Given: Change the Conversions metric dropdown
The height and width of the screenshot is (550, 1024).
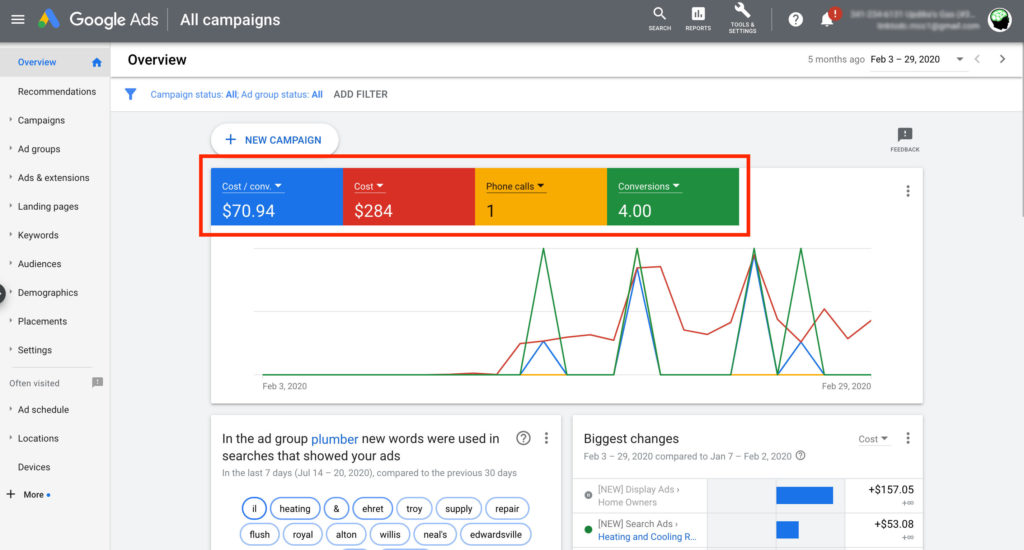Looking at the screenshot, I should tap(649, 186).
